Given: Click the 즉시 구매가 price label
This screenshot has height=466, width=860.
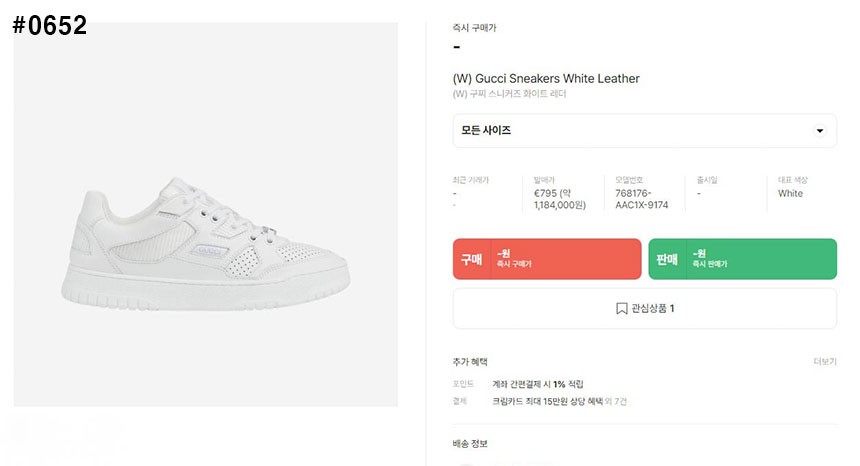Looking at the screenshot, I should 474,28.
